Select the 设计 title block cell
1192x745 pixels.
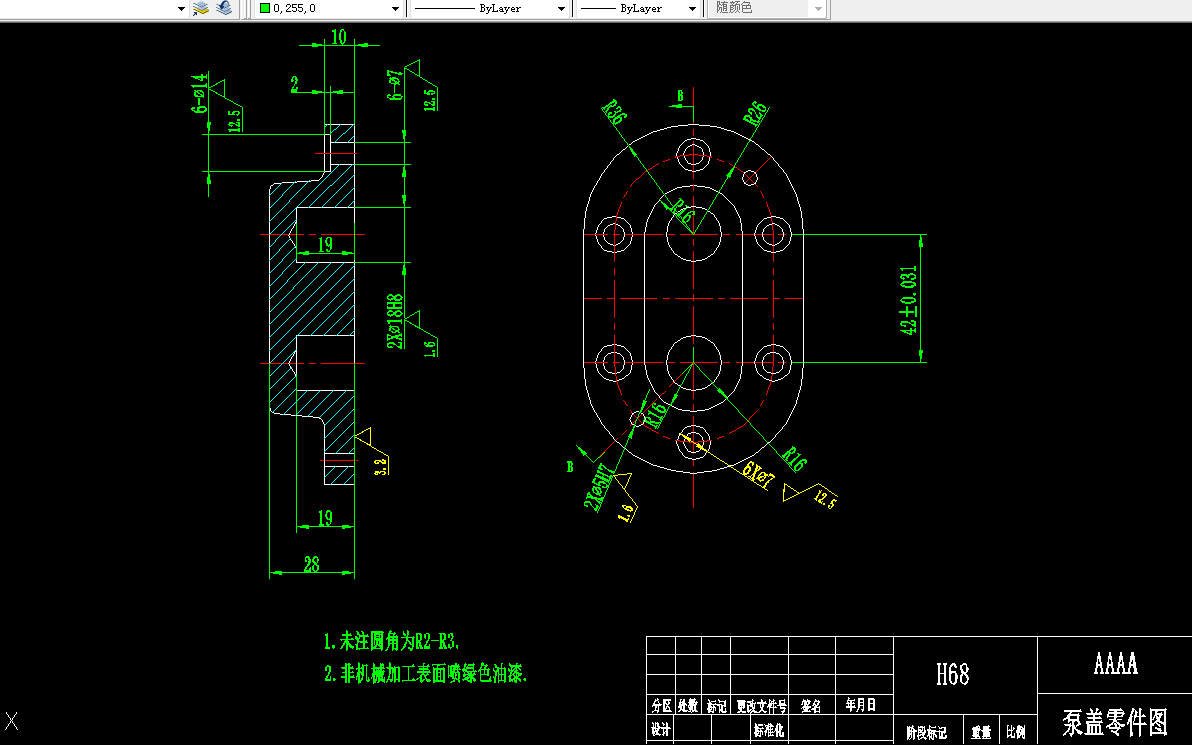pos(661,730)
